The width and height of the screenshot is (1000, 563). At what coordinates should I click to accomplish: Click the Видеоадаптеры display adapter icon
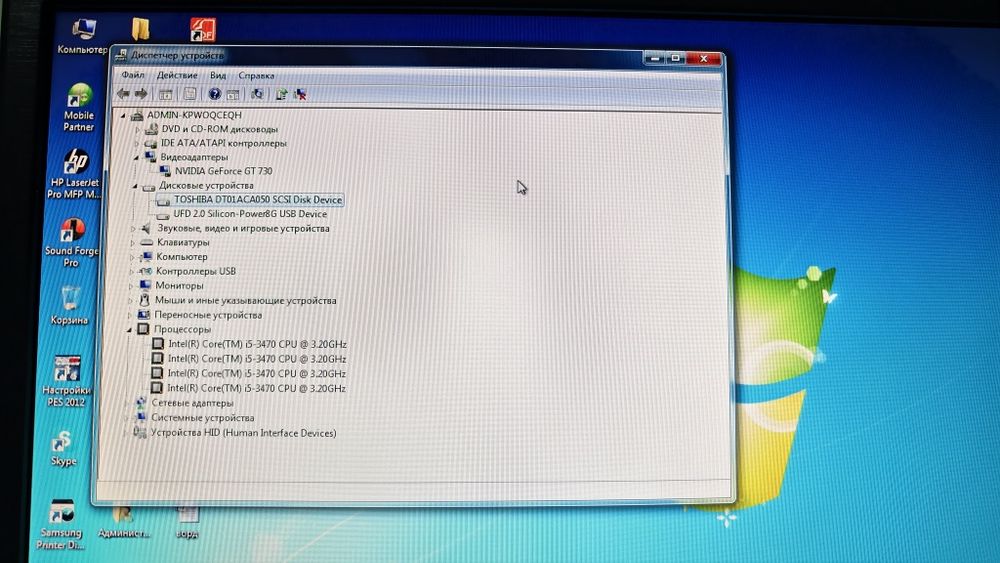tap(151, 157)
